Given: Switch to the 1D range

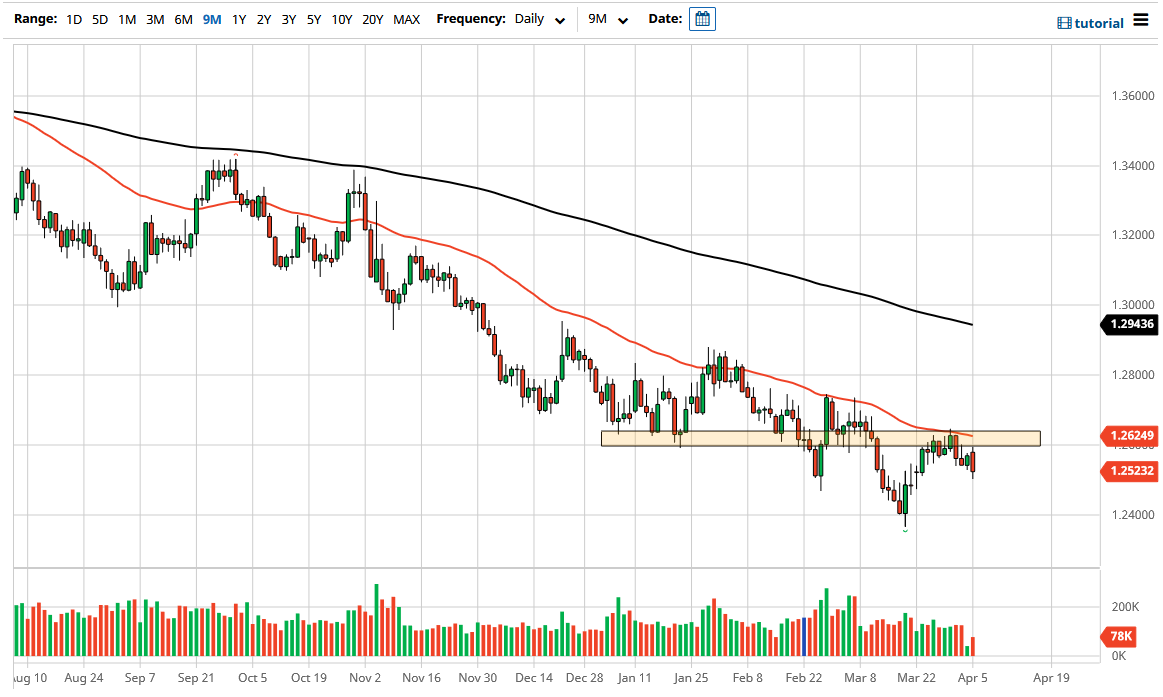Looking at the screenshot, I should point(73,18).
